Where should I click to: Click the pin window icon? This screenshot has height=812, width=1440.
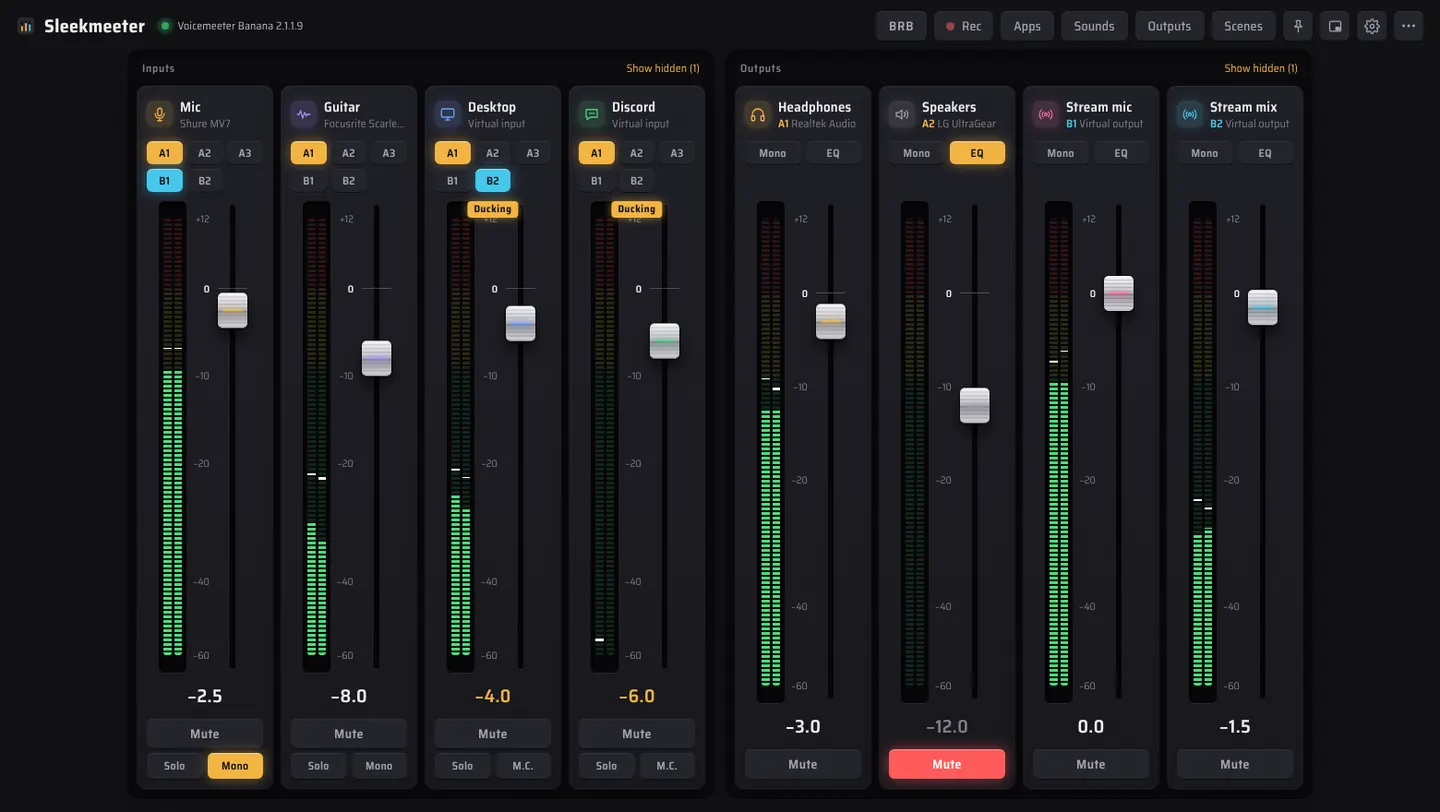[1298, 26]
